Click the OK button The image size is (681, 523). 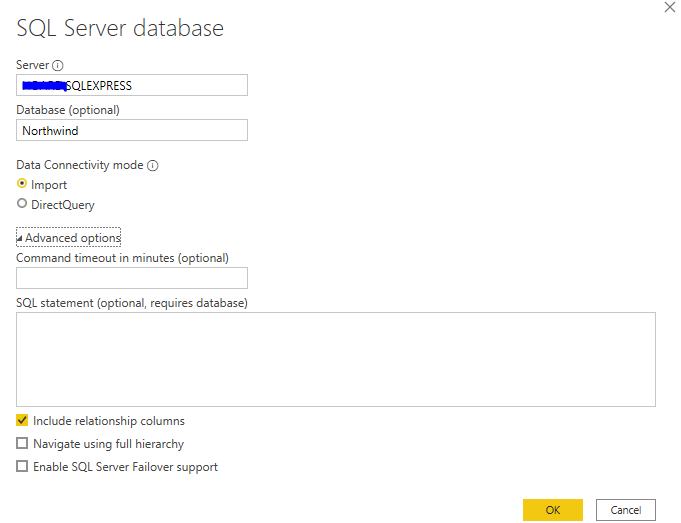(552, 510)
